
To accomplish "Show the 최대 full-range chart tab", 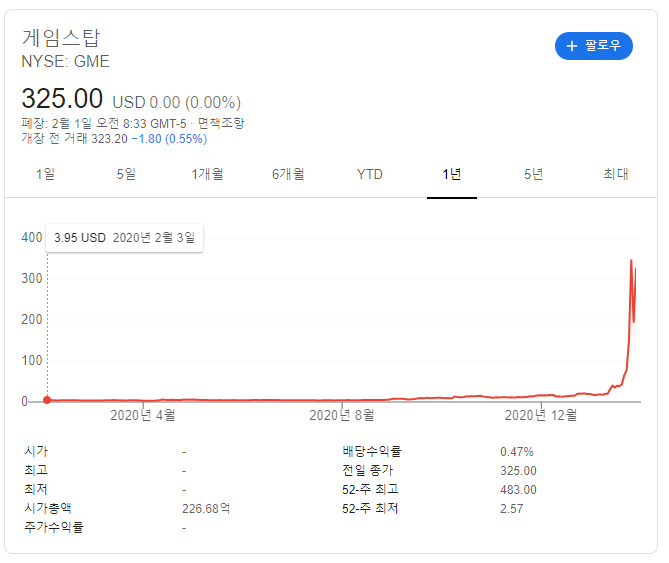I will coord(616,174).
